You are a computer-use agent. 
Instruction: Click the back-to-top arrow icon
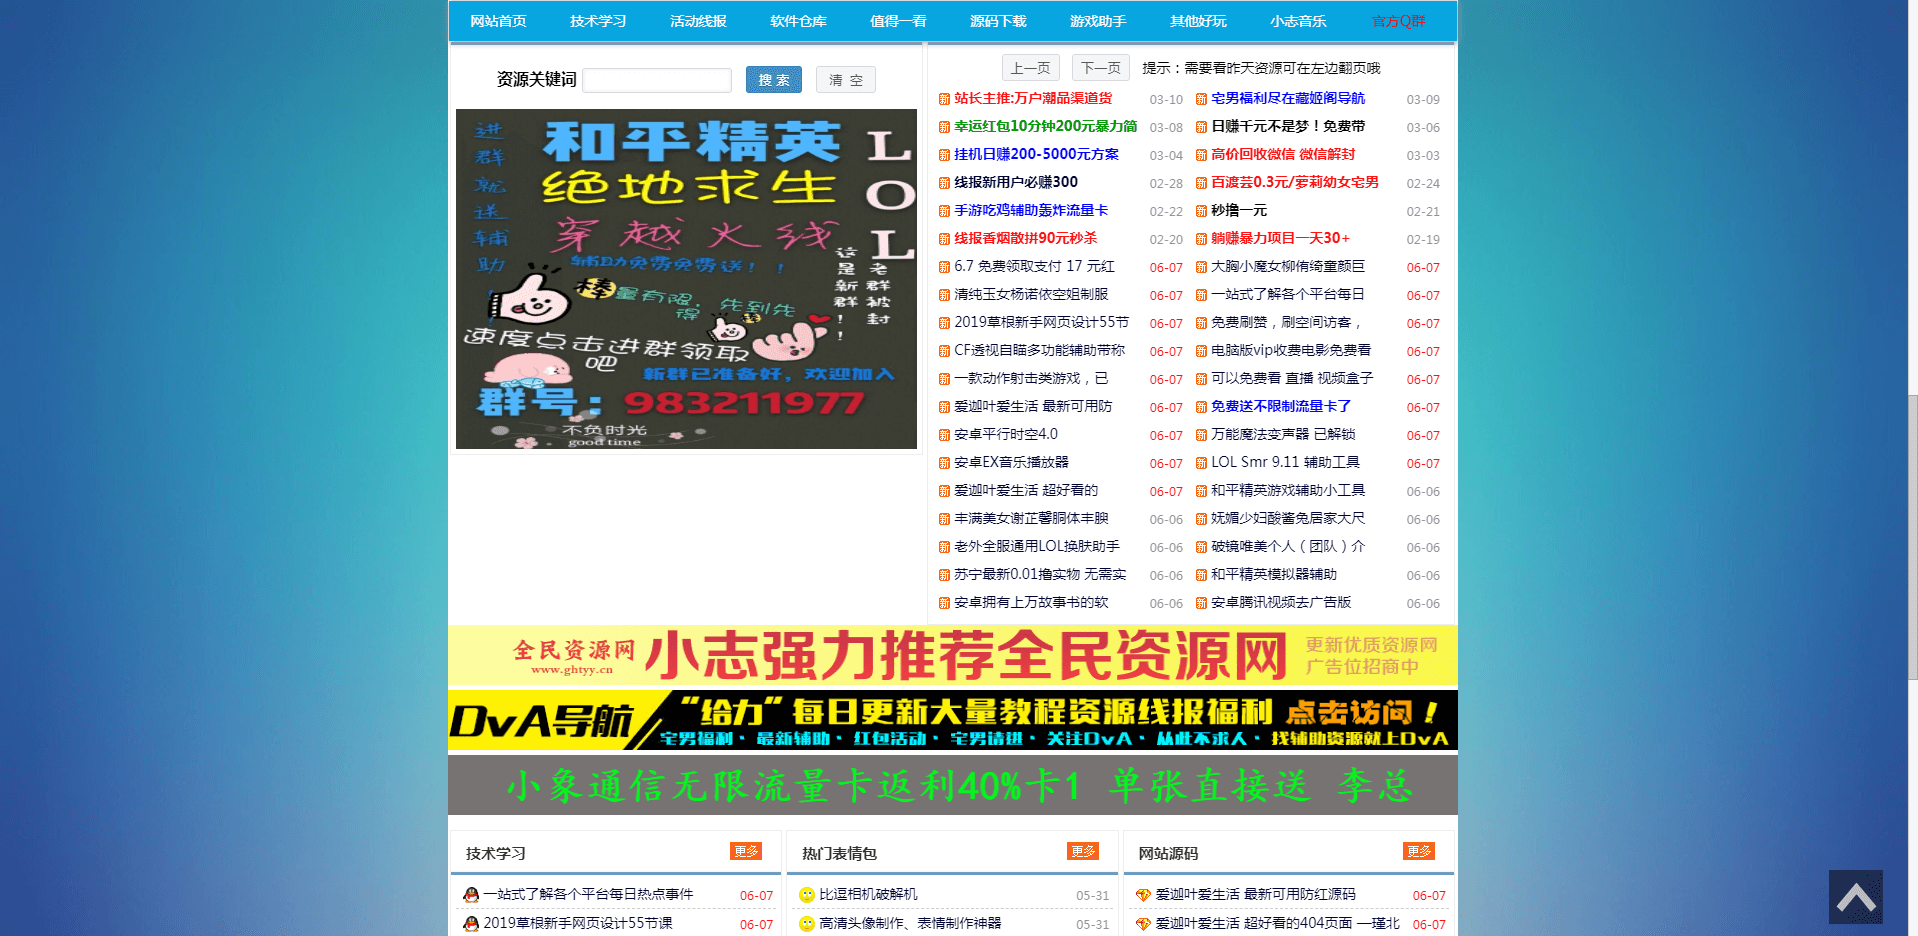click(x=1856, y=897)
